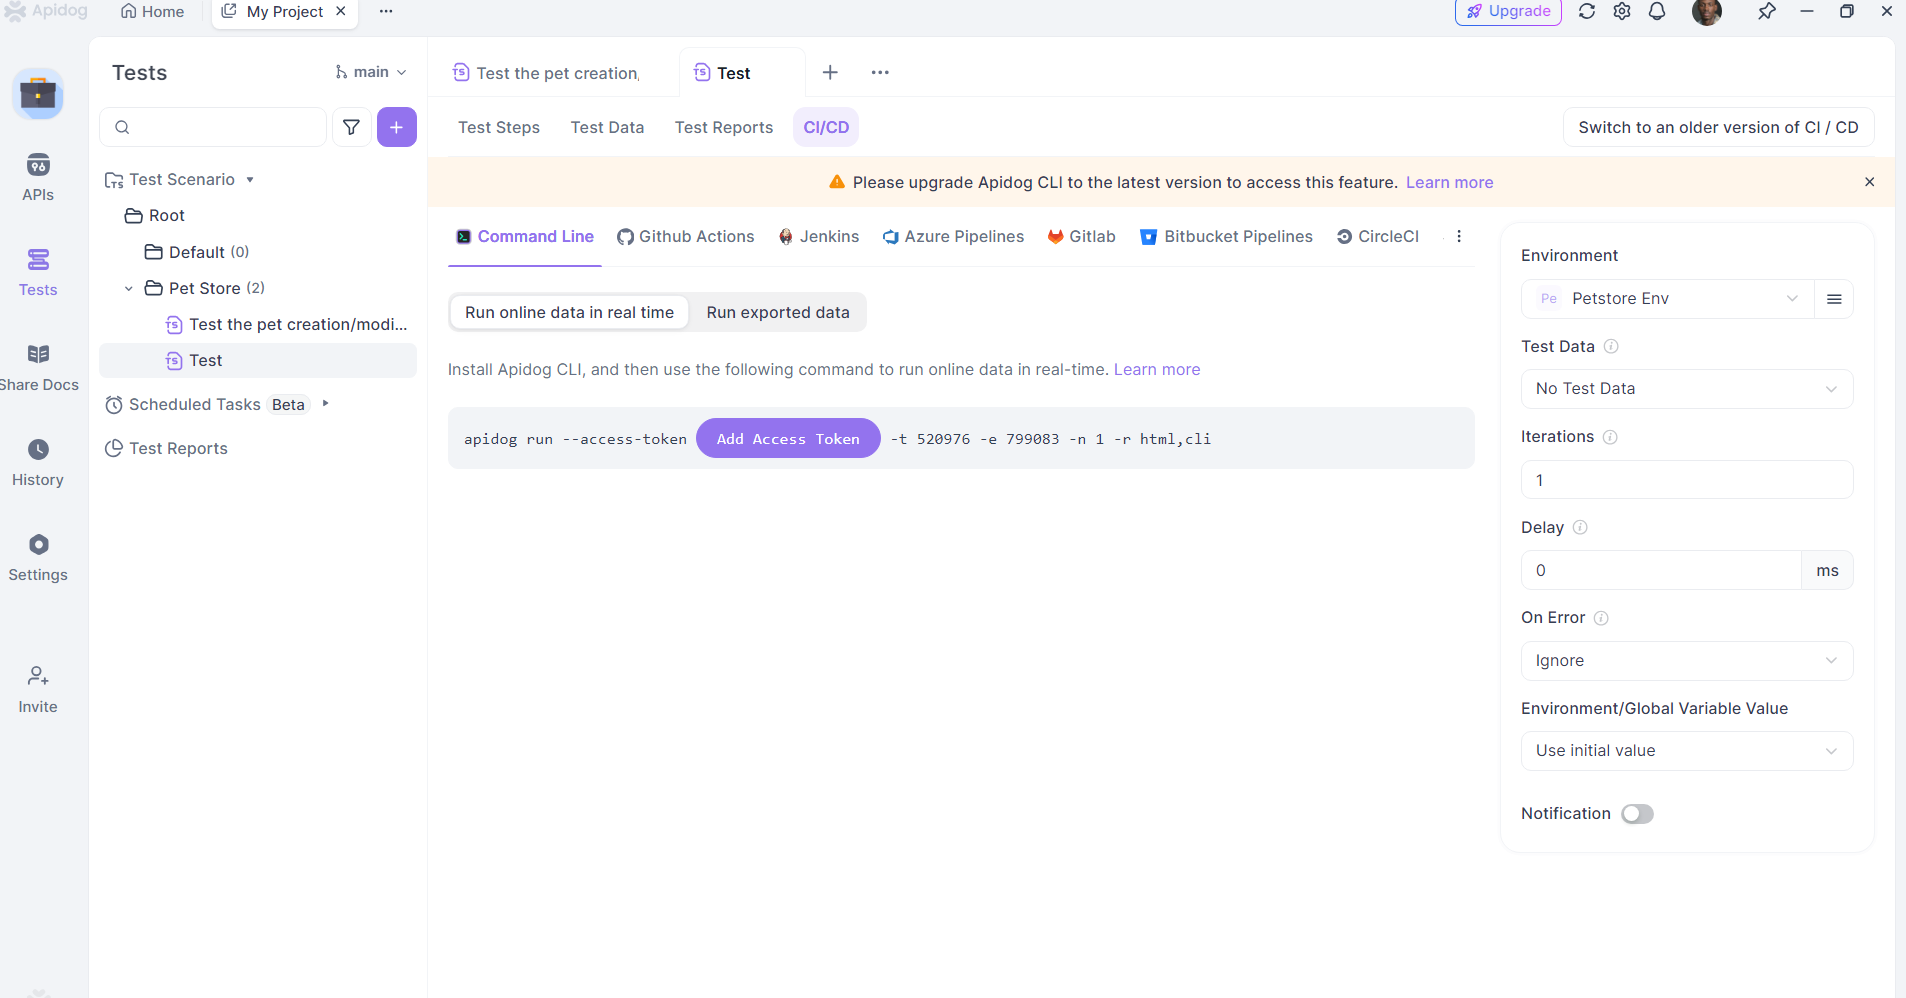The height and width of the screenshot is (998, 1906).
Task: Open No Test Data dropdown
Action: (1687, 389)
